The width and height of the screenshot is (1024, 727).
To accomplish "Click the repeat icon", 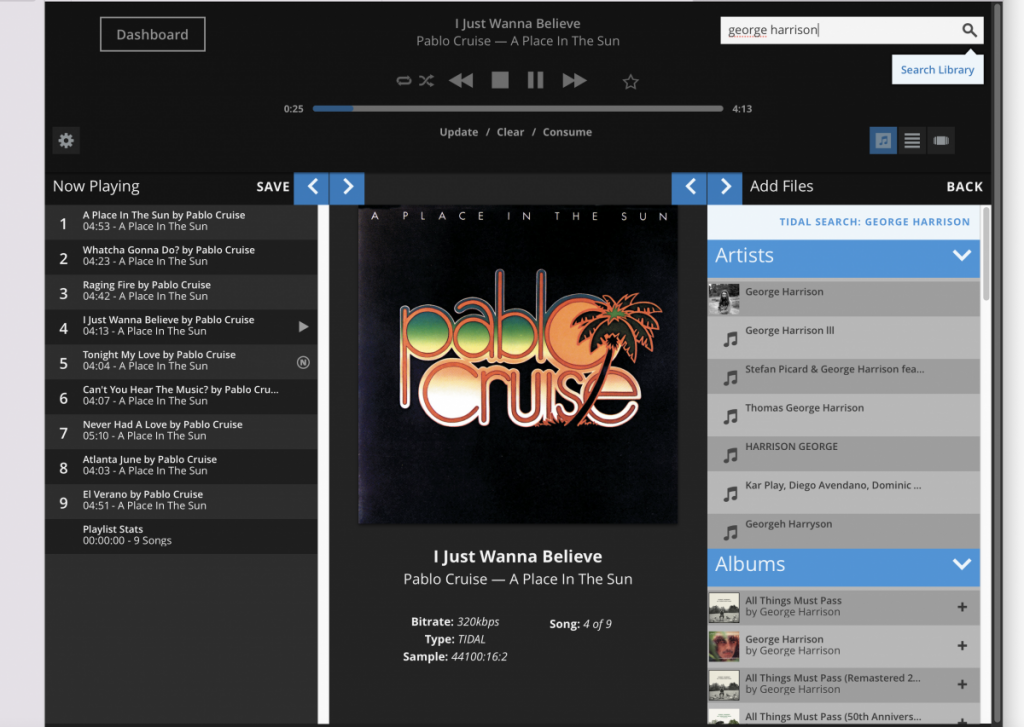I will pos(404,81).
